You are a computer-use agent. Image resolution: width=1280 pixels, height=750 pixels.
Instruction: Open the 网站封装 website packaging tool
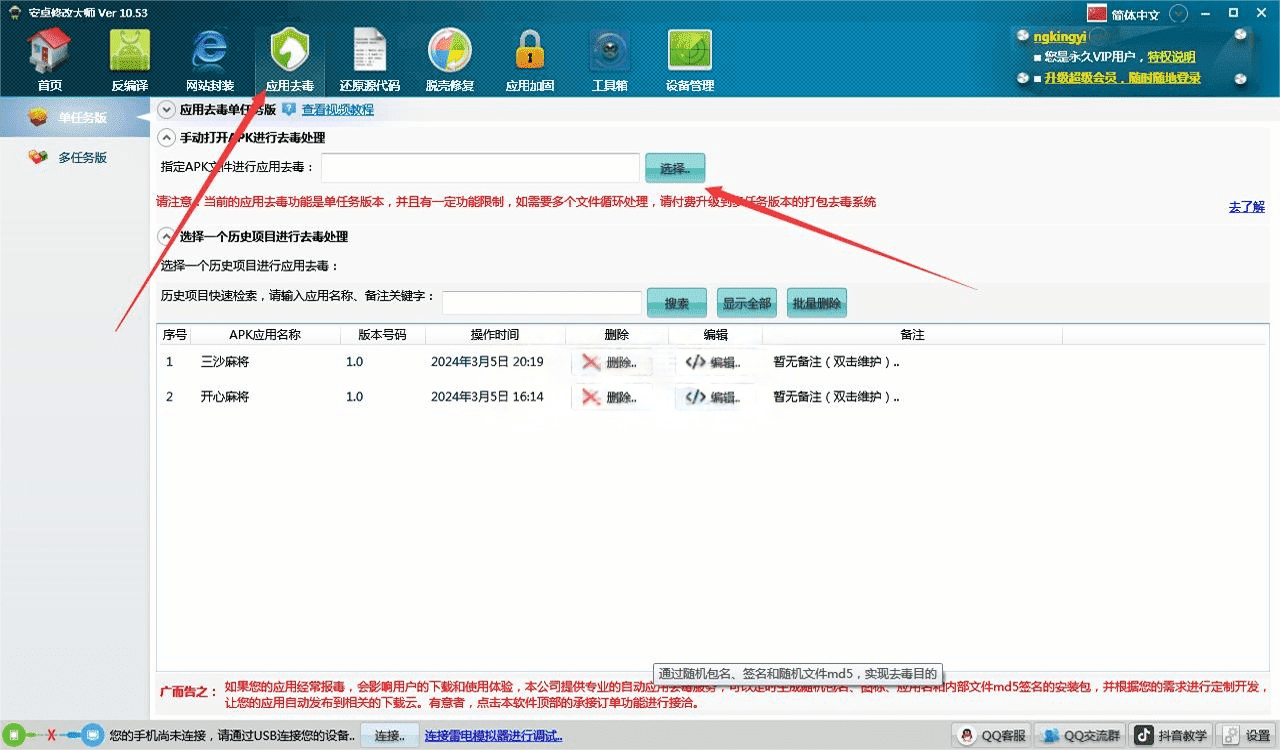click(210, 59)
